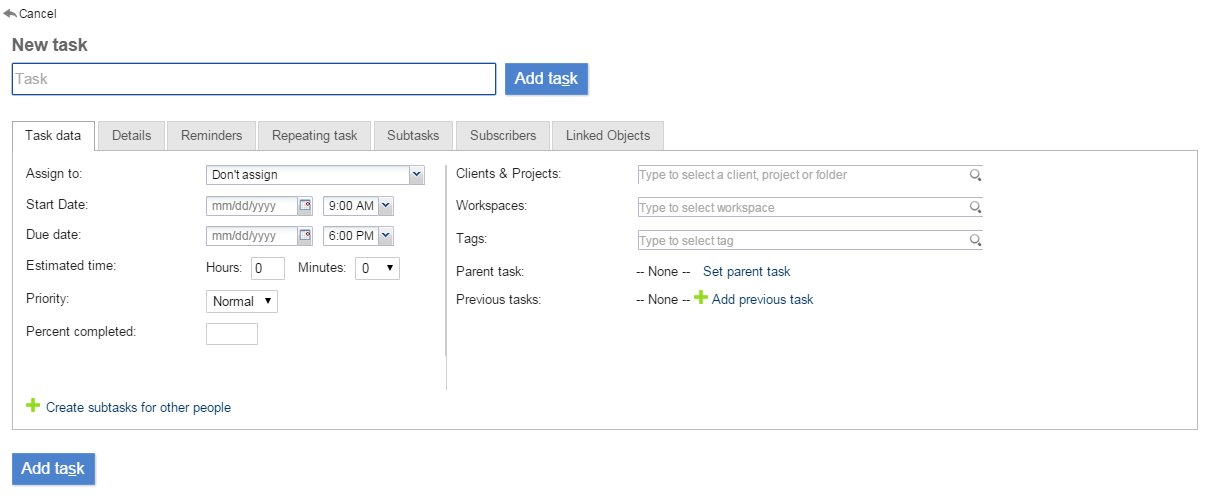Open the Start Date calendar picker icon

(x=305, y=206)
